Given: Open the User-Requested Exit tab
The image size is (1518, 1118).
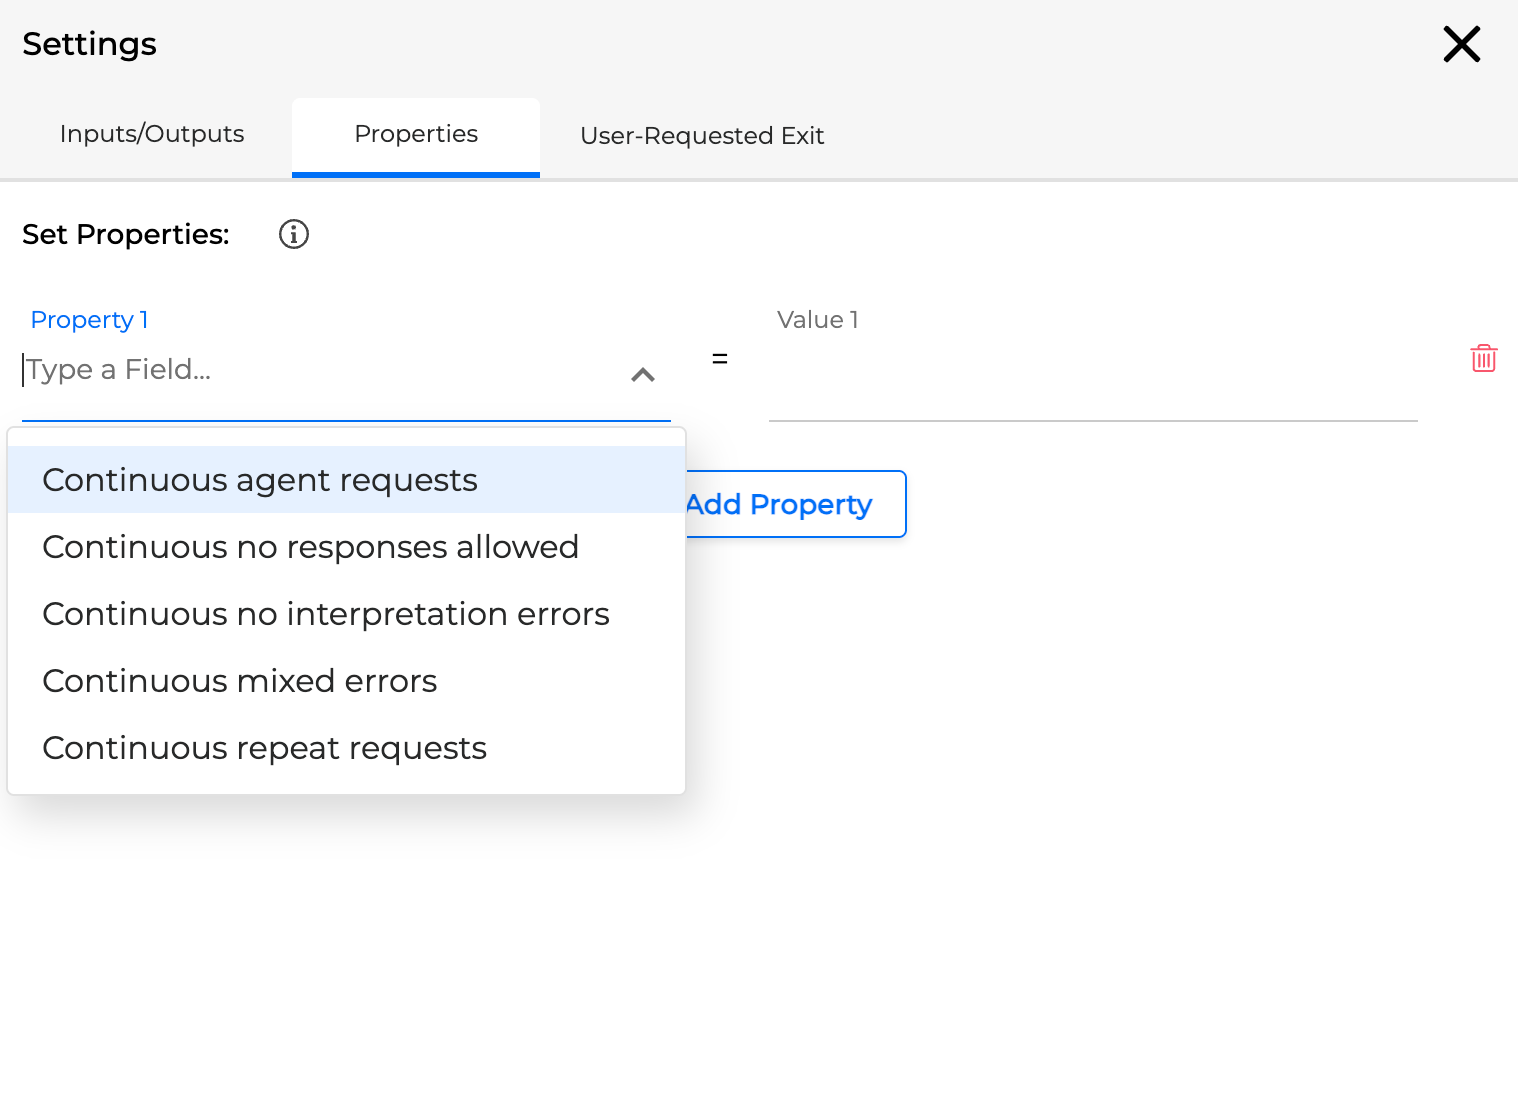Looking at the screenshot, I should click(x=701, y=135).
